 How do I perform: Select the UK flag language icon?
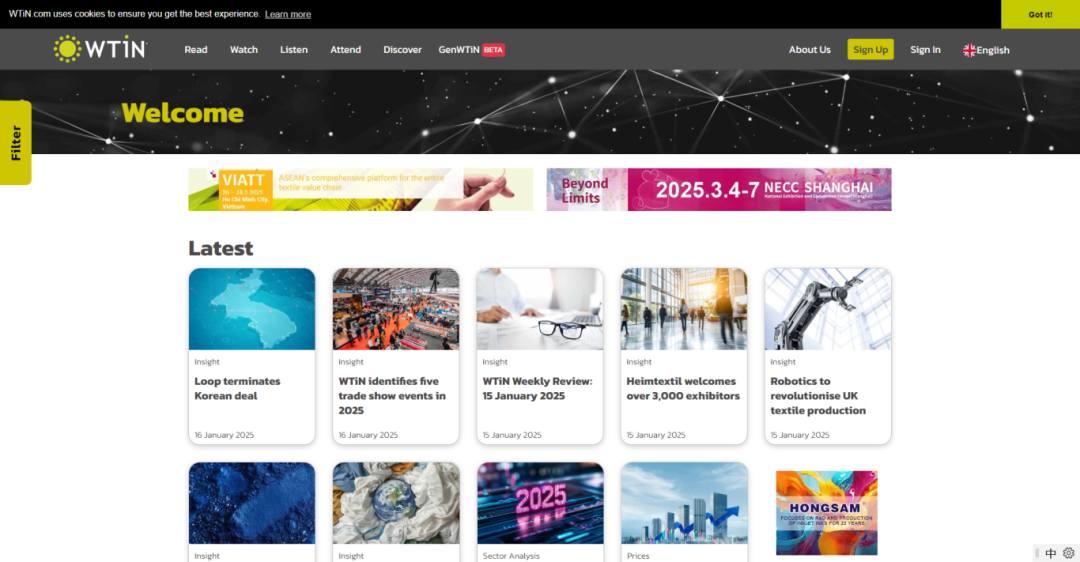click(969, 50)
